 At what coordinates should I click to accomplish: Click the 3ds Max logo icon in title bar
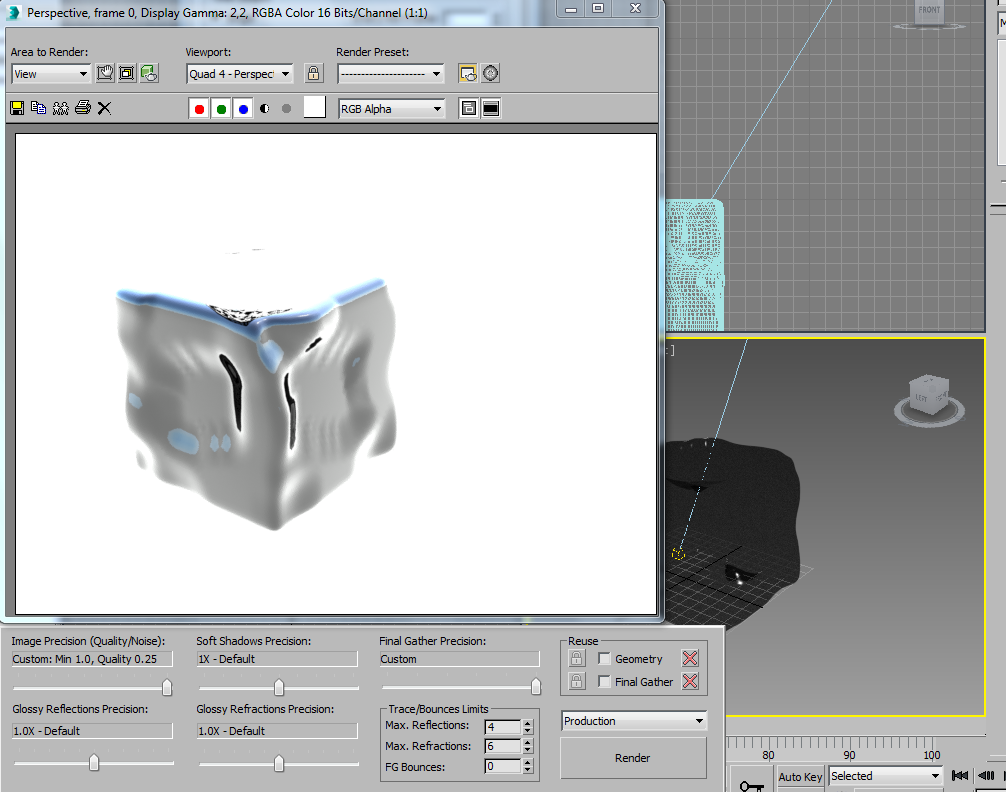(14, 12)
